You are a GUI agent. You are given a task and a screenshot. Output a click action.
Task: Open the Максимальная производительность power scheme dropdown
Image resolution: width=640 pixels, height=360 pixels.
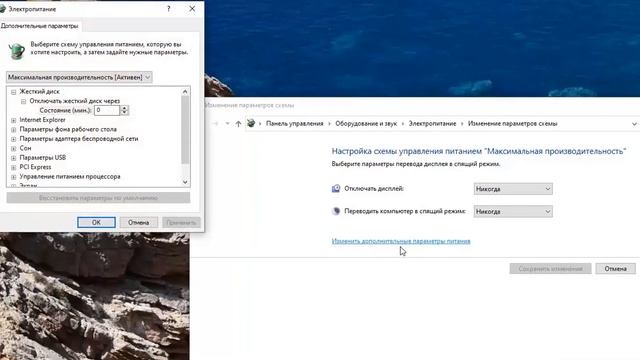[x=79, y=77]
